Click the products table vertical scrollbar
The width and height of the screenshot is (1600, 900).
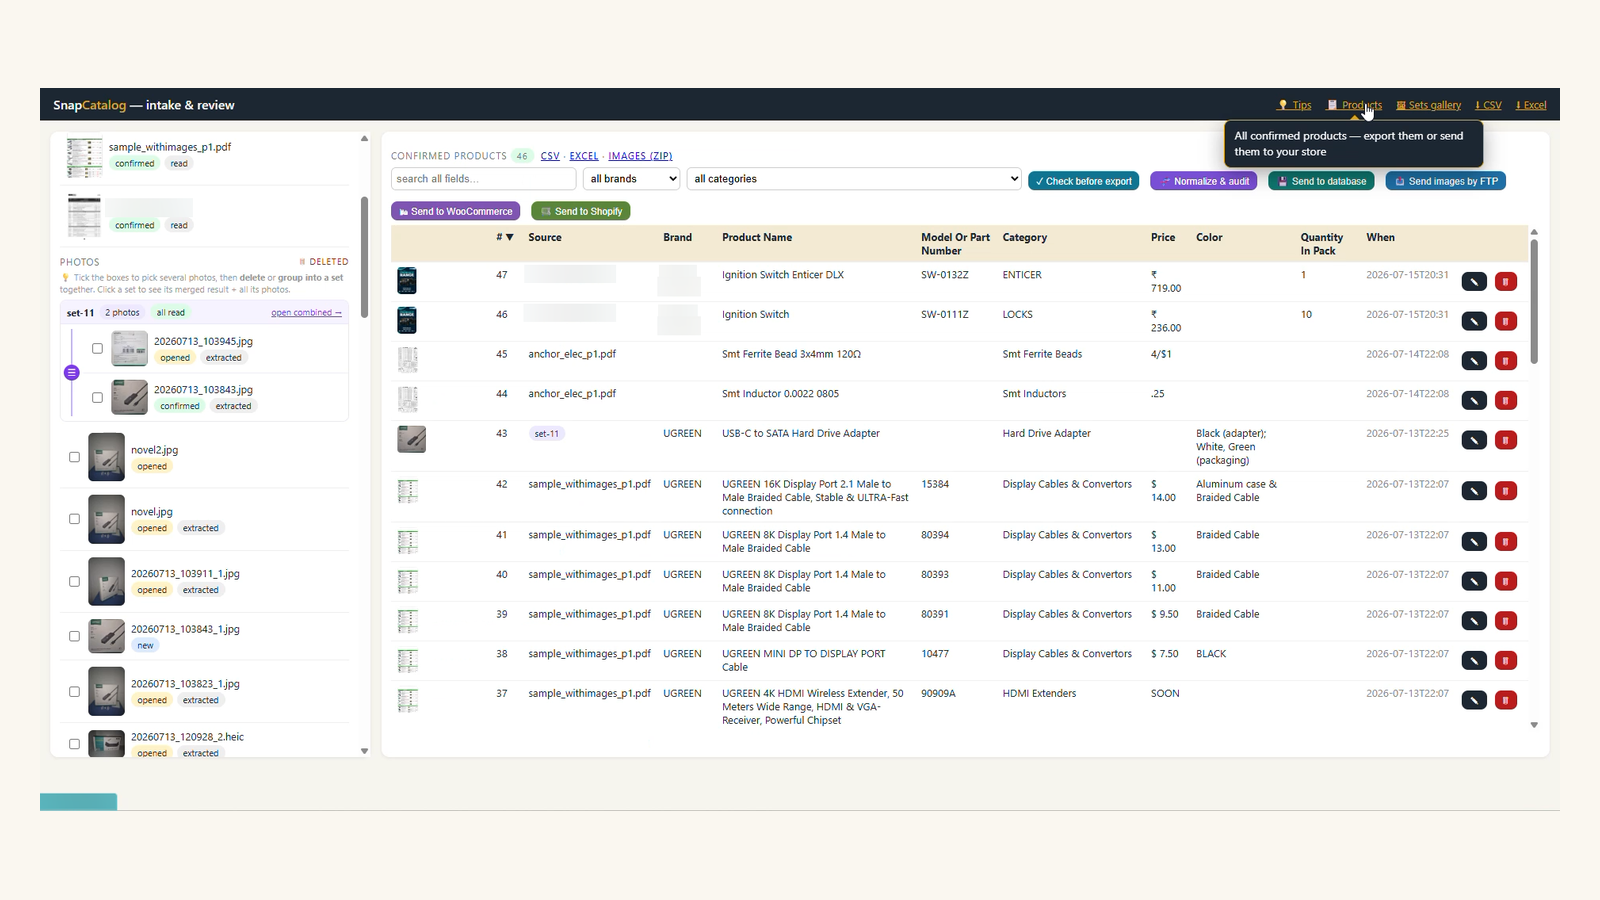point(1534,302)
